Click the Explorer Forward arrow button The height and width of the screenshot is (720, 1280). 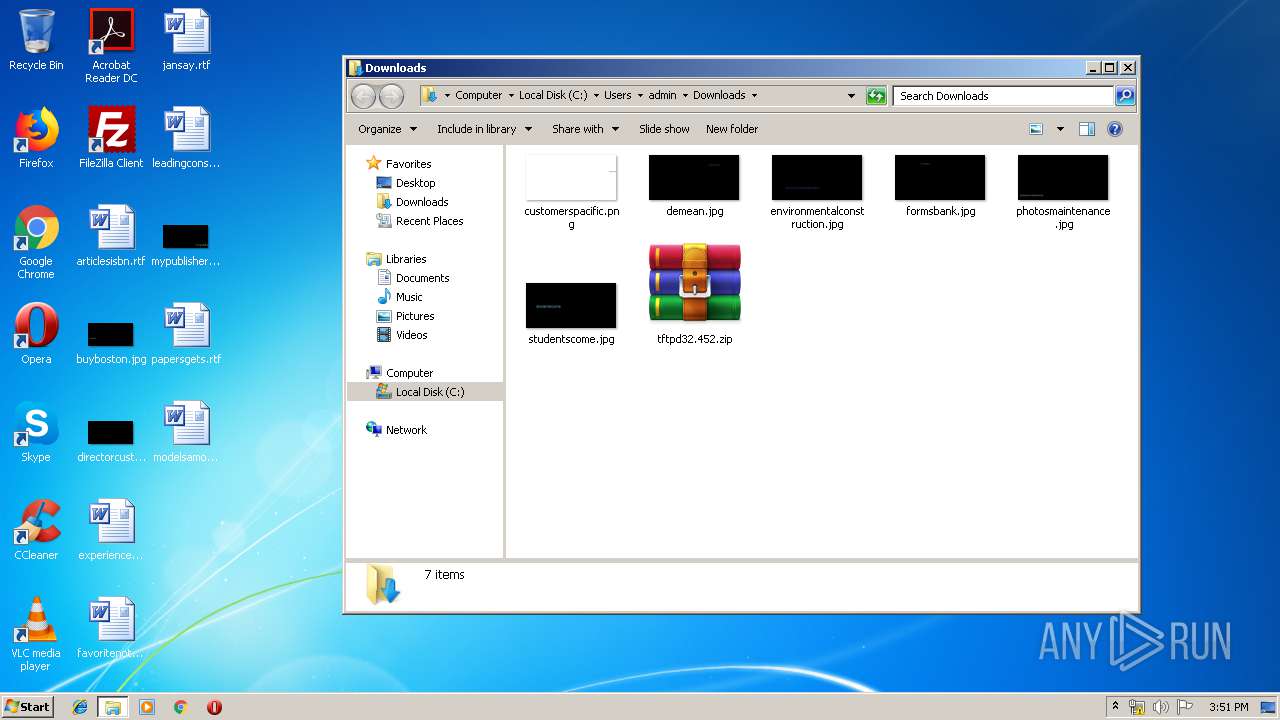pos(391,96)
